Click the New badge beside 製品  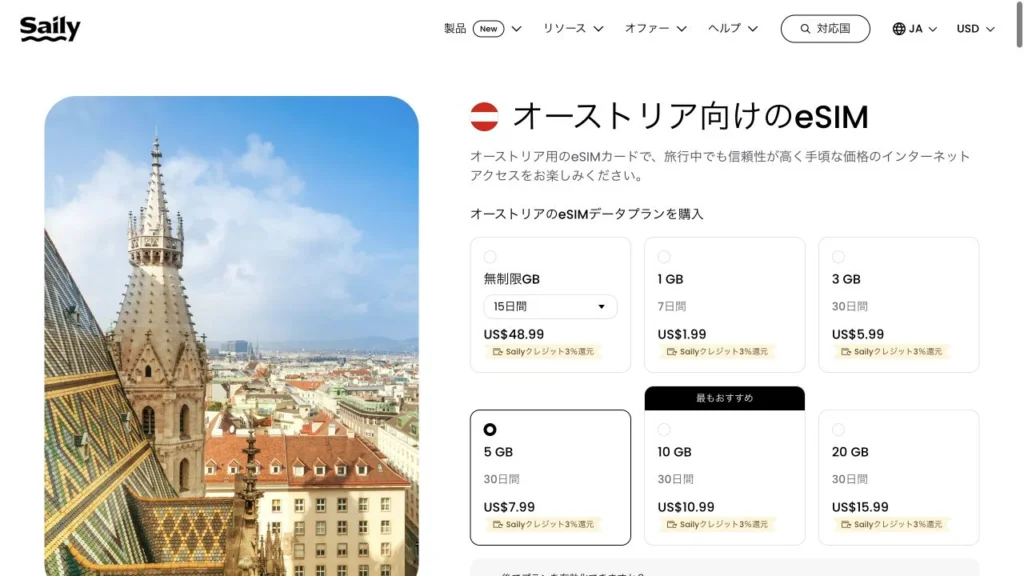(x=488, y=29)
